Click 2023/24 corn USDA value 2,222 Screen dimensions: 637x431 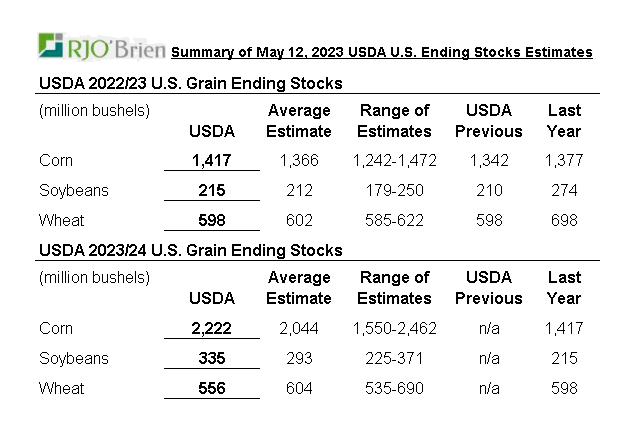click(211, 328)
